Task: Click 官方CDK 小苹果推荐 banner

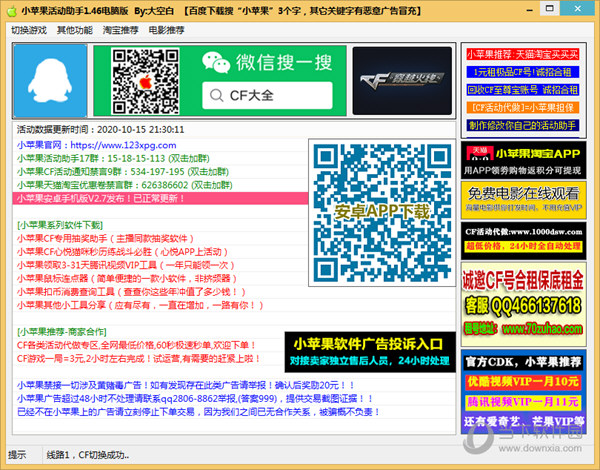Action: [523, 391]
